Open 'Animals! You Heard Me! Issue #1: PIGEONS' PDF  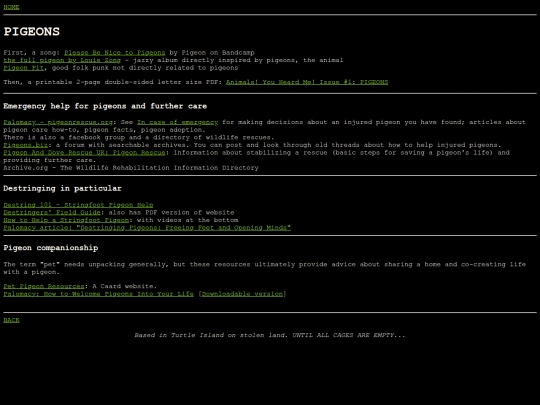(307, 82)
